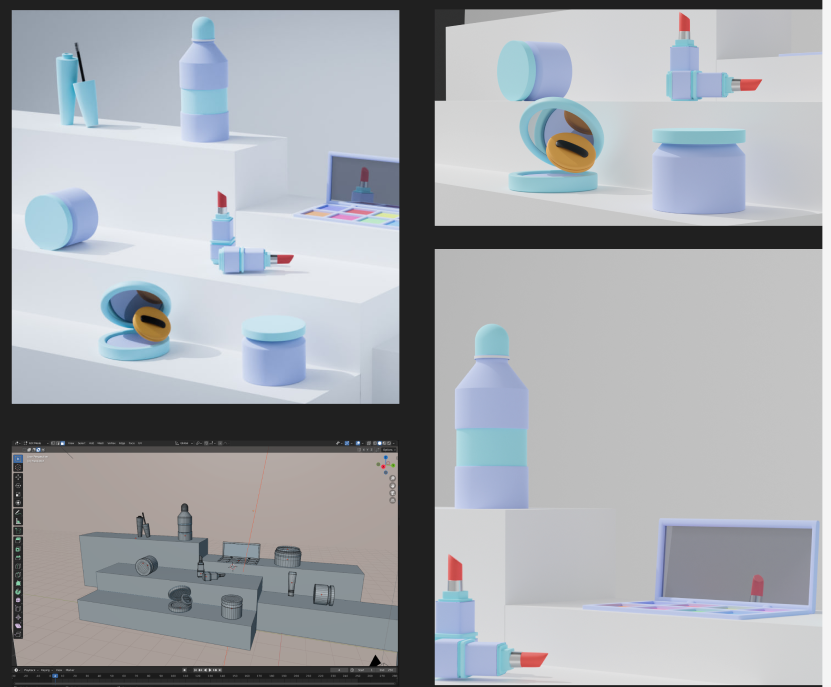Viewport: 831px width, 687px height.
Task: Enable vertex select mode
Action: [x=52, y=443]
